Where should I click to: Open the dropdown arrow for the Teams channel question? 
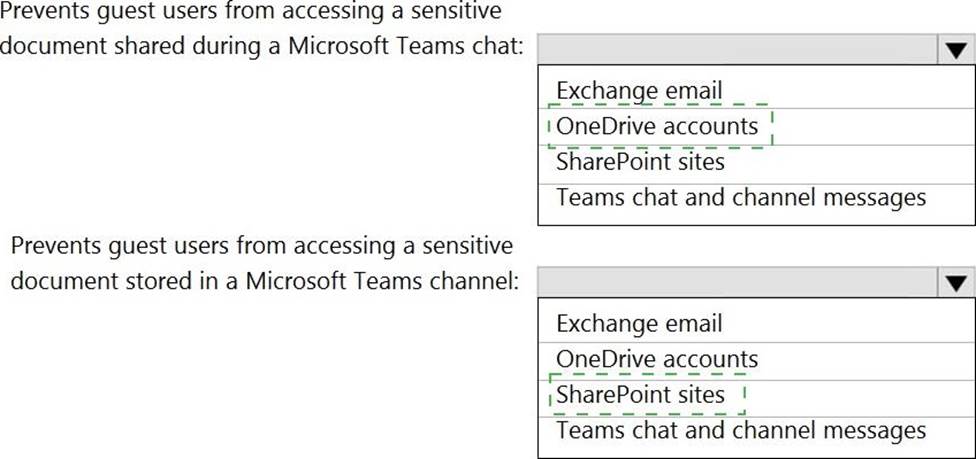pyautogui.click(x=954, y=284)
